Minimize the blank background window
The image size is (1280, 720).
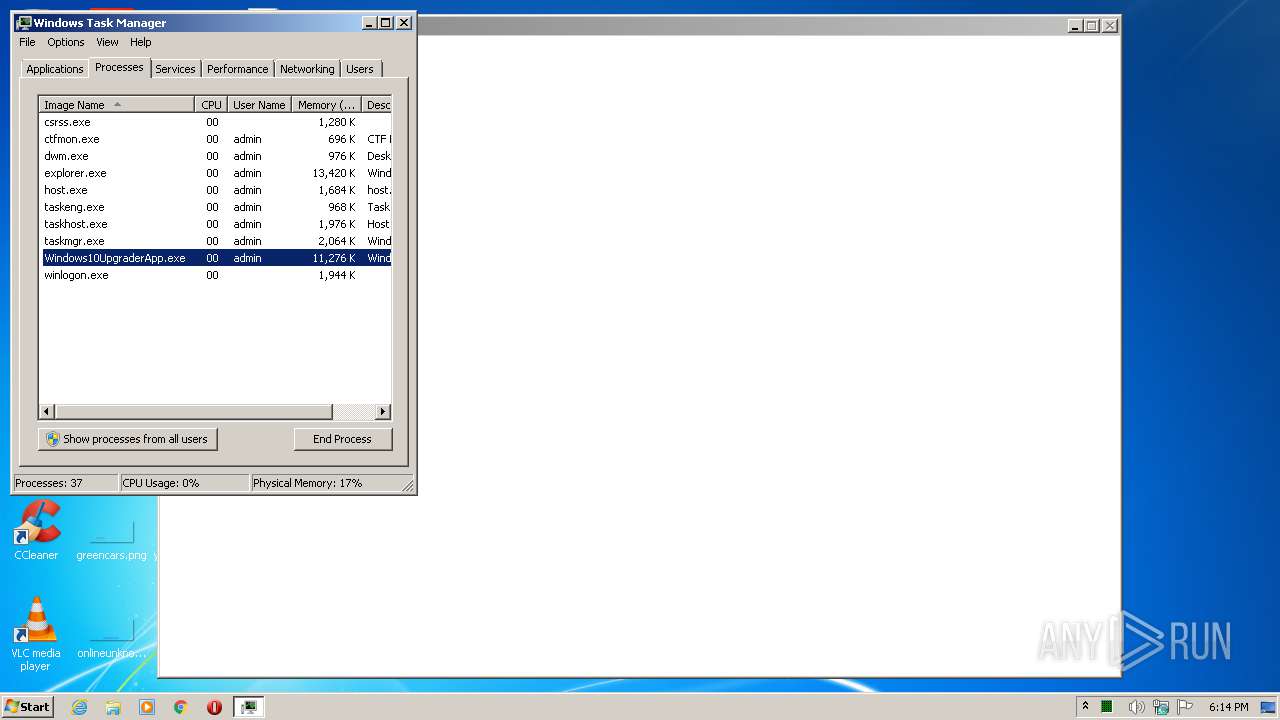point(1075,26)
